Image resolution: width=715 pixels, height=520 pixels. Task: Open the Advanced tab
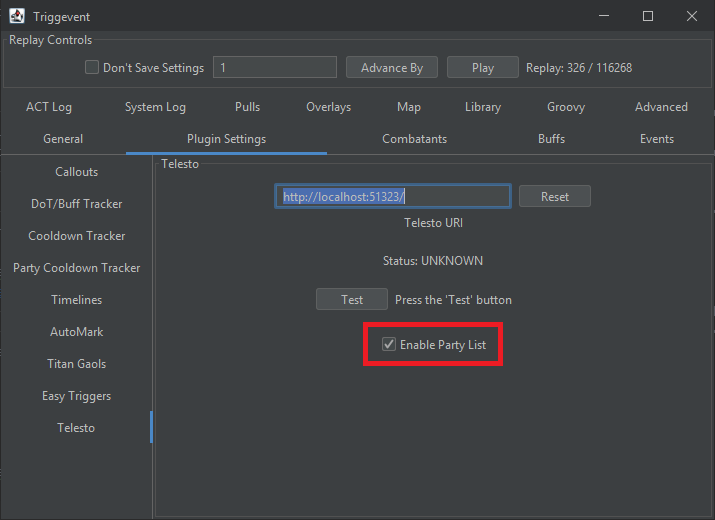(661, 107)
